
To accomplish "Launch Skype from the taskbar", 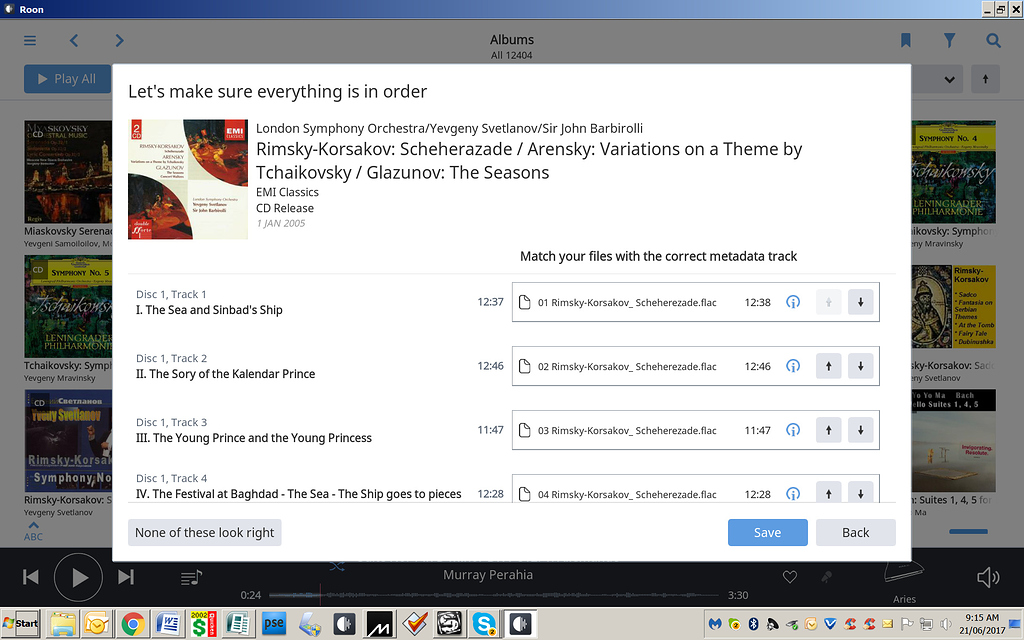I will click(x=484, y=623).
